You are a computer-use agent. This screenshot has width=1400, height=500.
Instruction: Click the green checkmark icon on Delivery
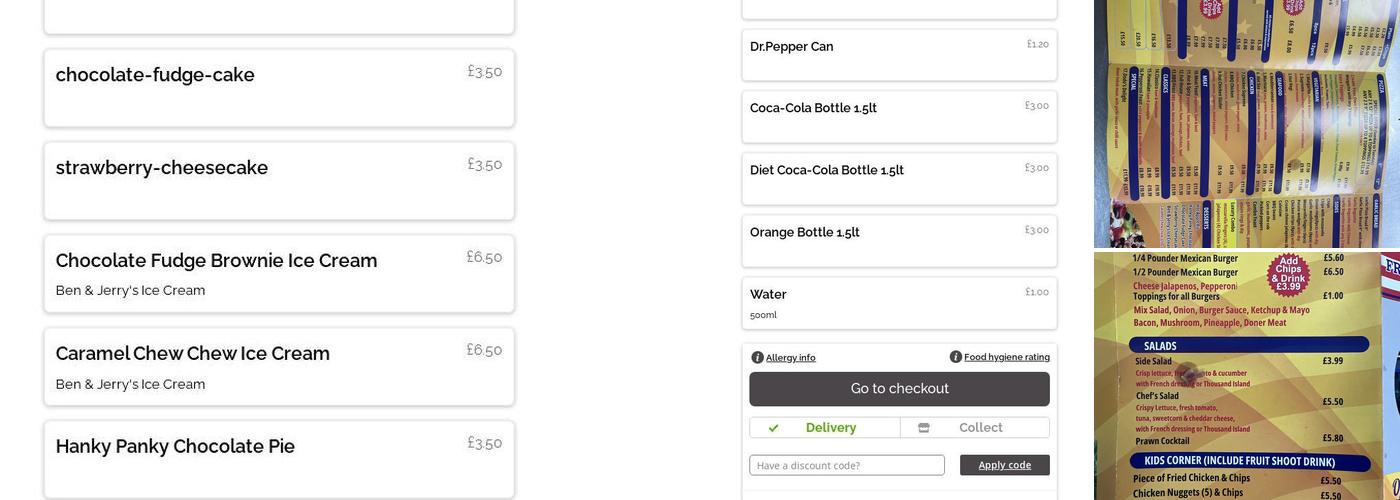coord(773,428)
